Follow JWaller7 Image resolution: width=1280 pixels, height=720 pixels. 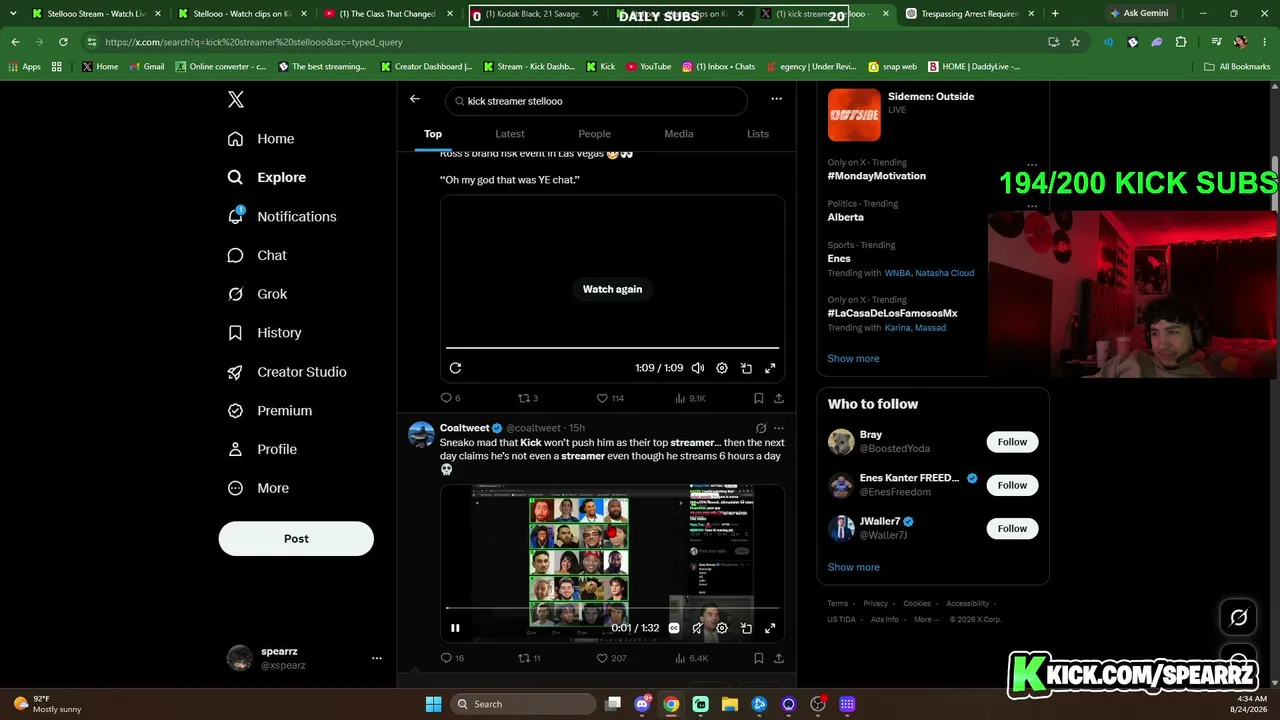click(1012, 528)
